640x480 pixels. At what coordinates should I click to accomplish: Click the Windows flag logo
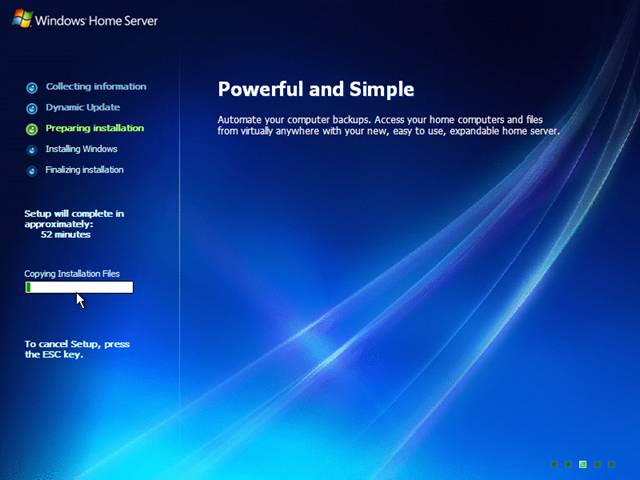pyautogui.click(x=22, y=18)
